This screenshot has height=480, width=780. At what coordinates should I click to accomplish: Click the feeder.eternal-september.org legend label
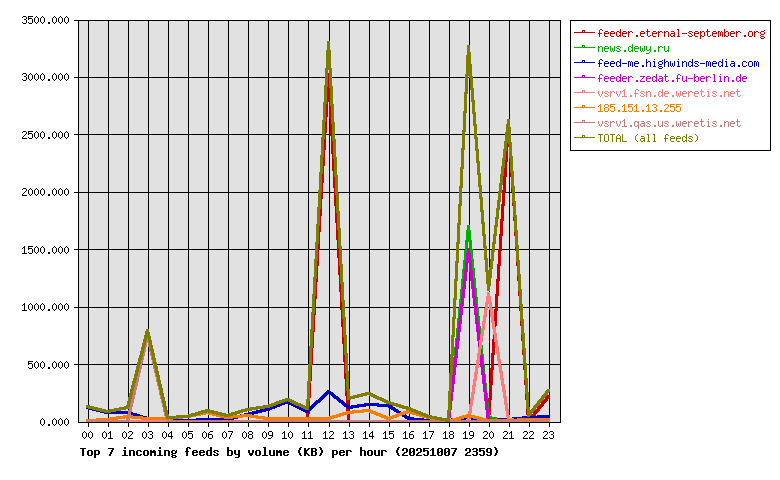(681, 33)
